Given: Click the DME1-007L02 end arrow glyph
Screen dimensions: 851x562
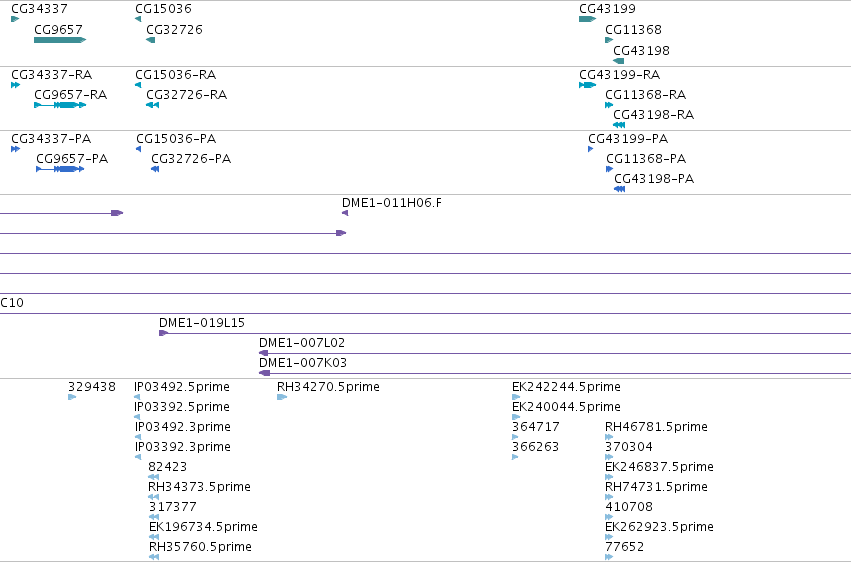Looking at the screenshot, I should pos(263,353).
